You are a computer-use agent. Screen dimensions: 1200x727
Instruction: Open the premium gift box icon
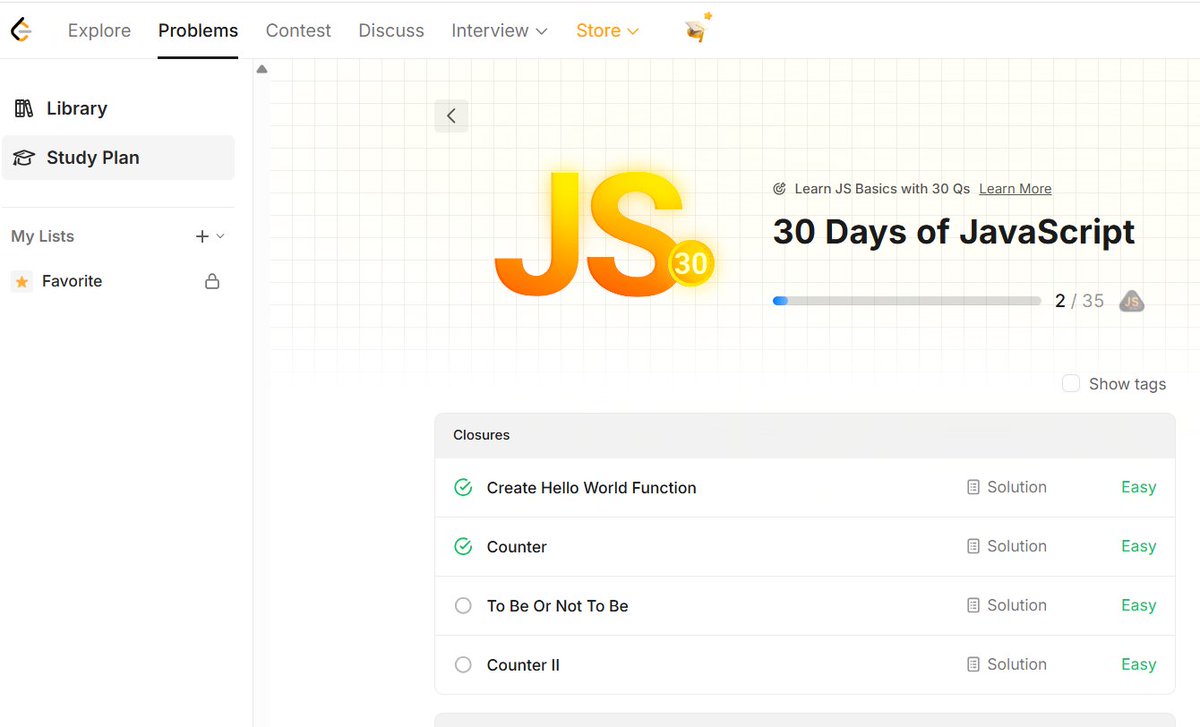click(699, 29)
